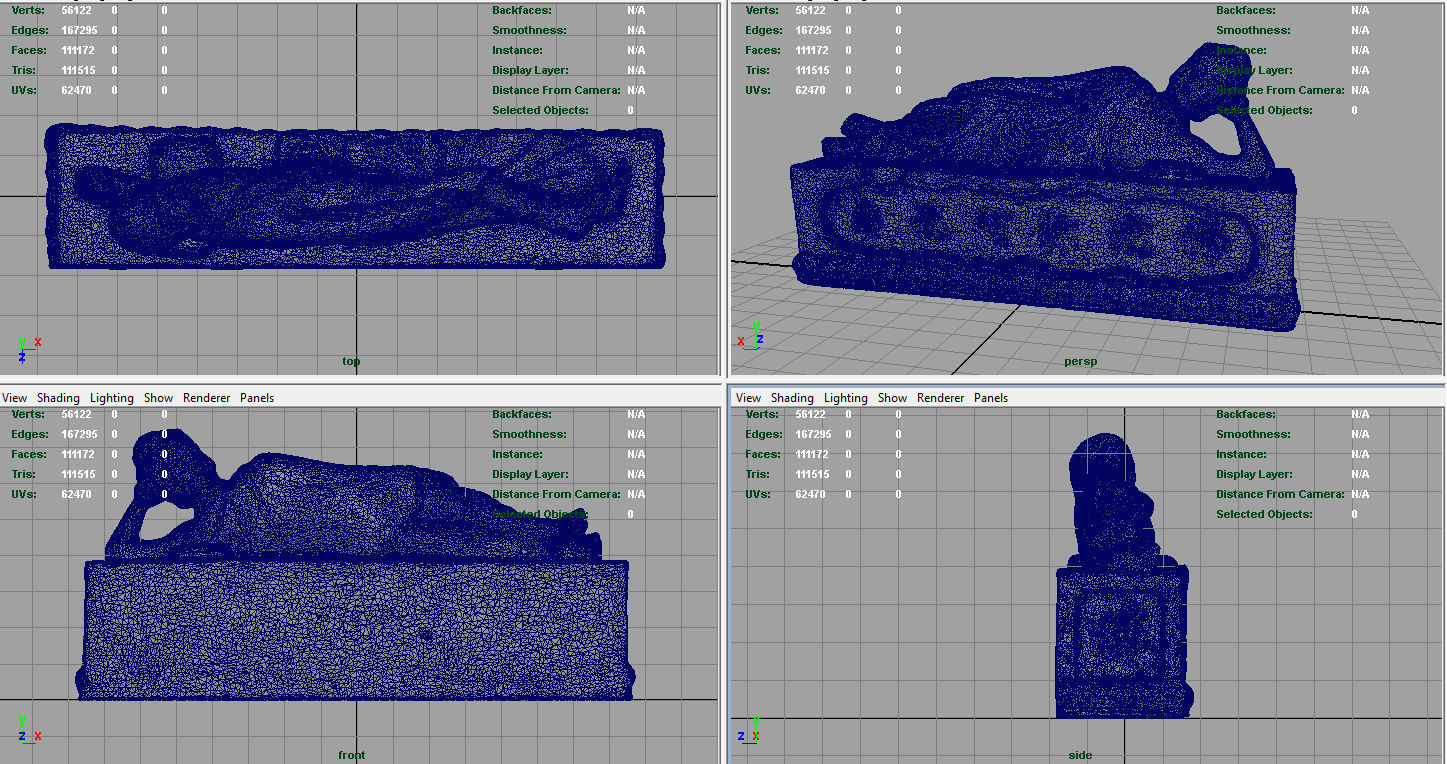Click the Verts label in the side view
Viewport: 1447px width, 764px height.
[x=762, y=414]
